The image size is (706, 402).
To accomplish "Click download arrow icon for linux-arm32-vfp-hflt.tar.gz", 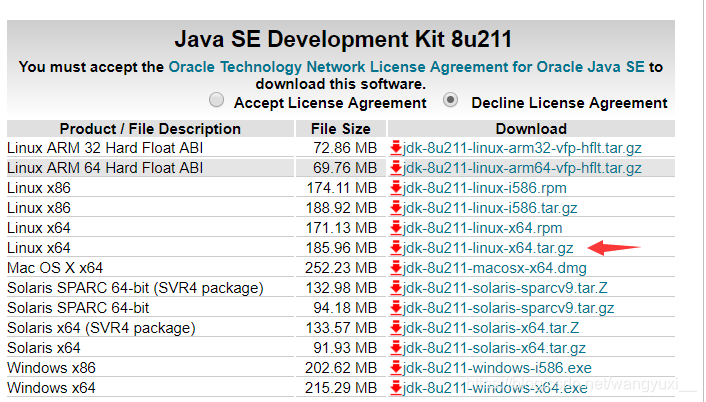I will click(396, 148).
